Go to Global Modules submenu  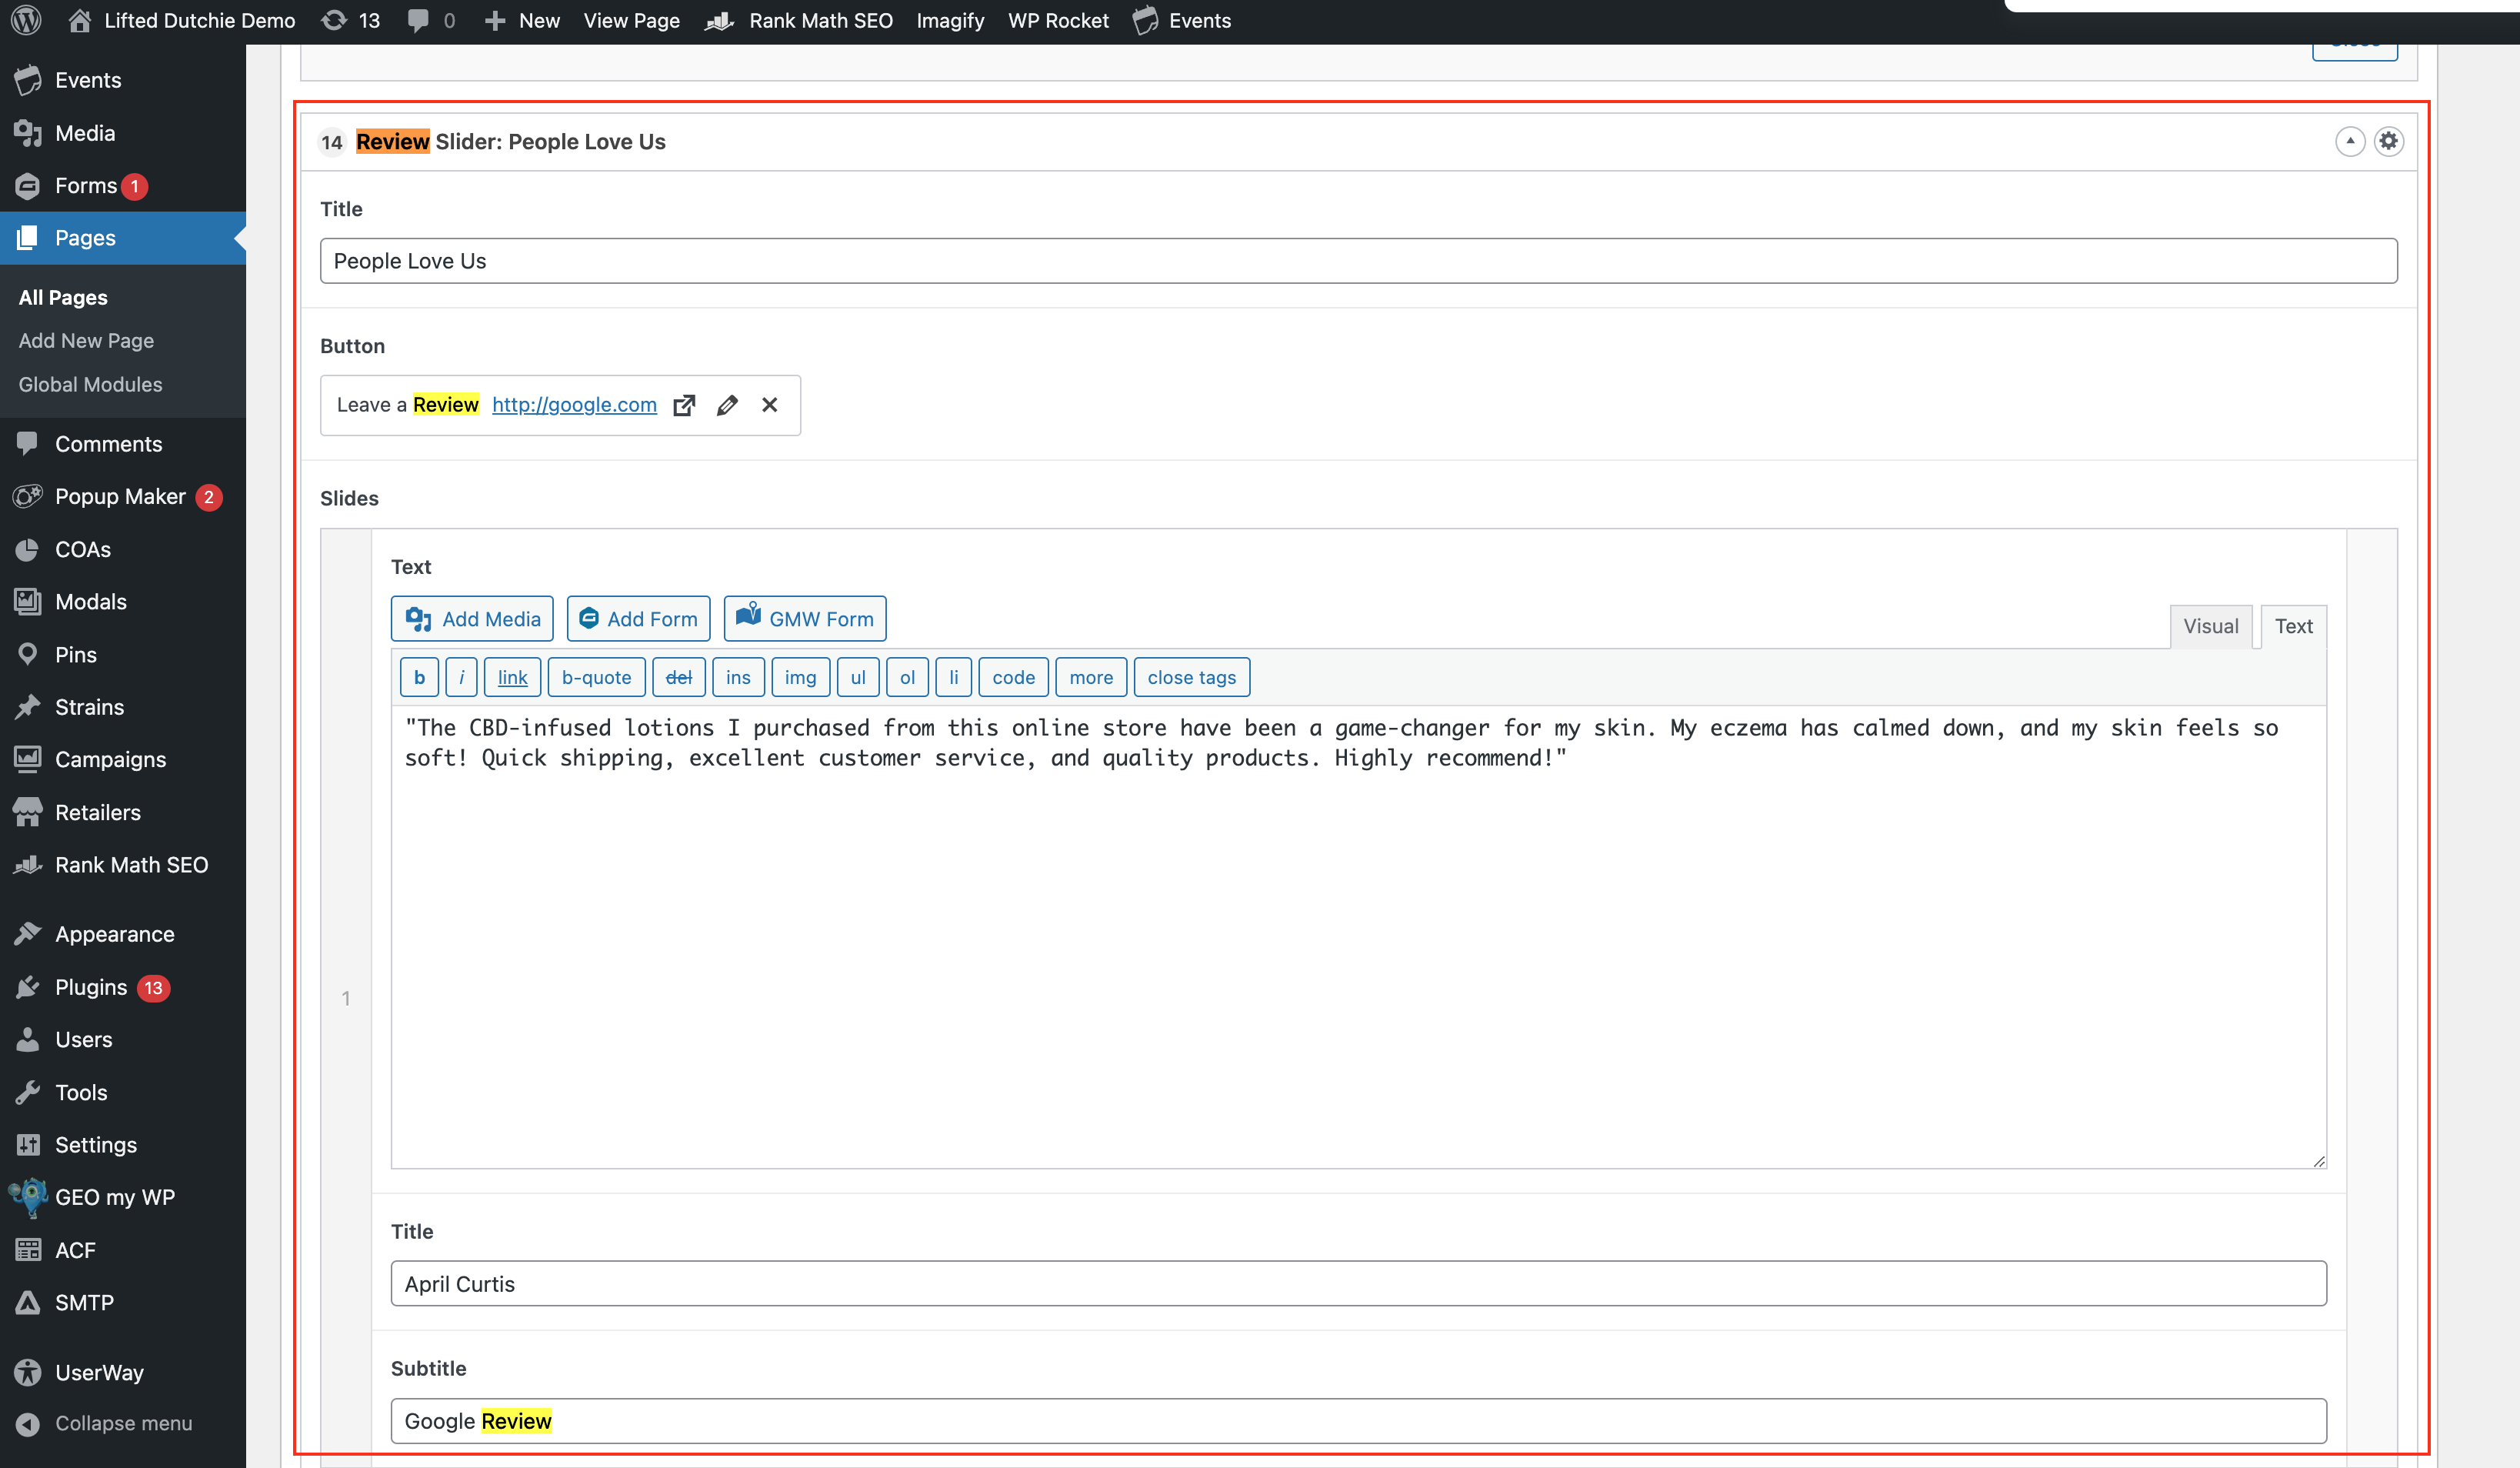(x=90, y=384)
